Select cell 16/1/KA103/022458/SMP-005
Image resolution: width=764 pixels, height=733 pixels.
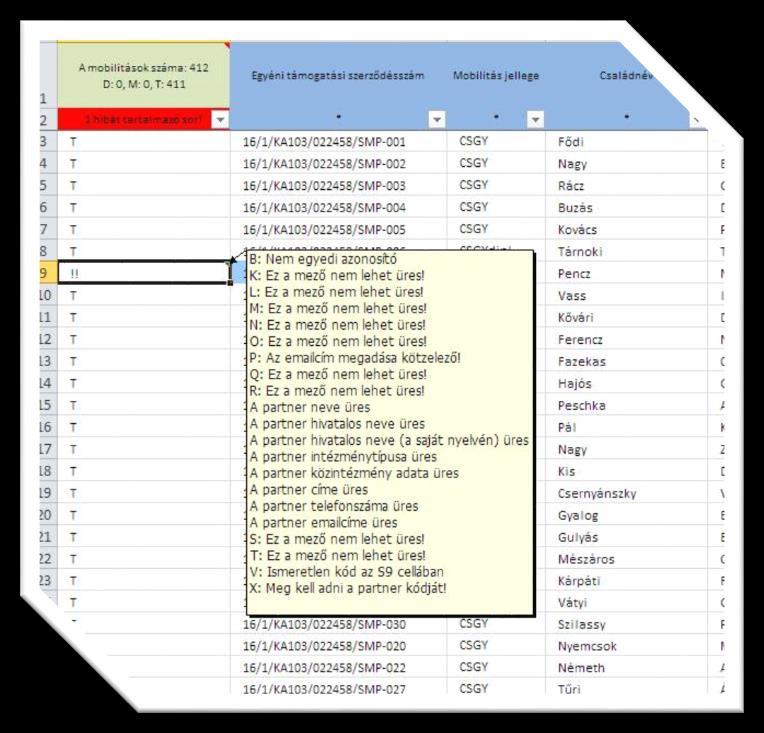point(339,230)
